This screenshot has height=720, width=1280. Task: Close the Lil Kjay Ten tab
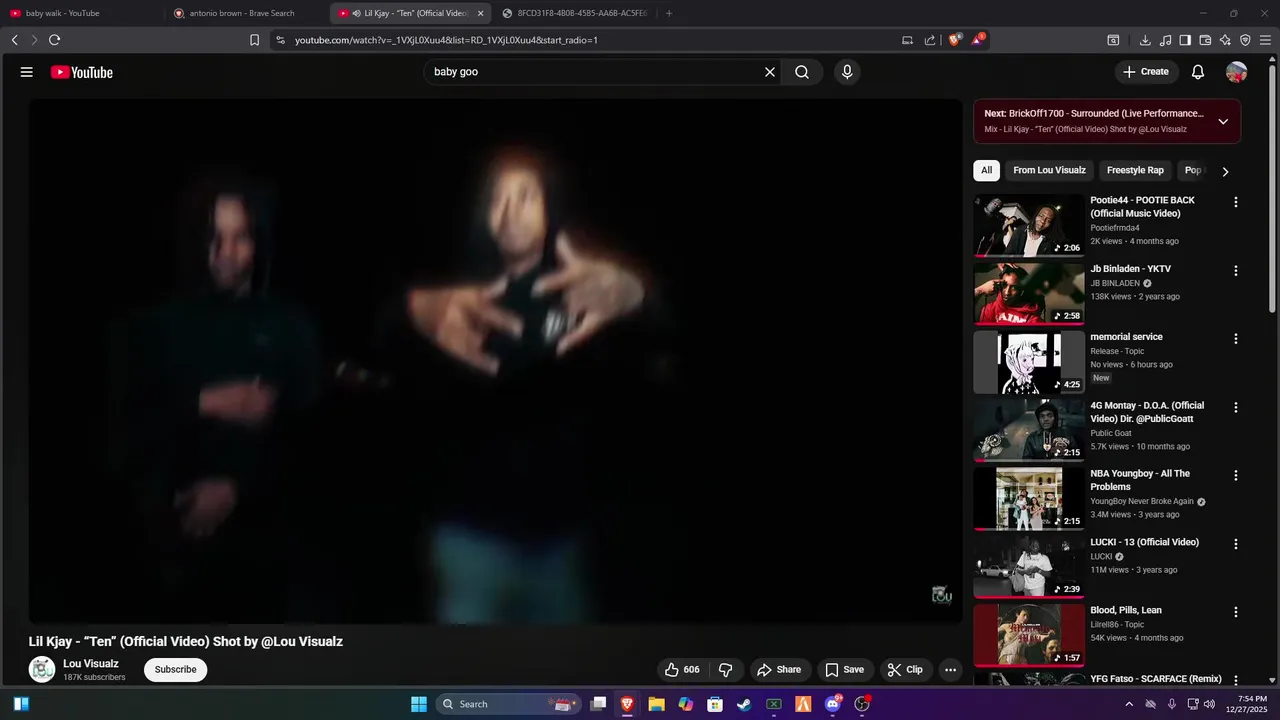(x=480, y=13)
